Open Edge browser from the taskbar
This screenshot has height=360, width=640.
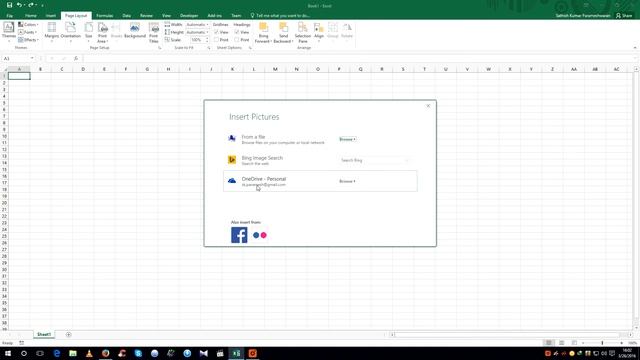tap(56, 353)
